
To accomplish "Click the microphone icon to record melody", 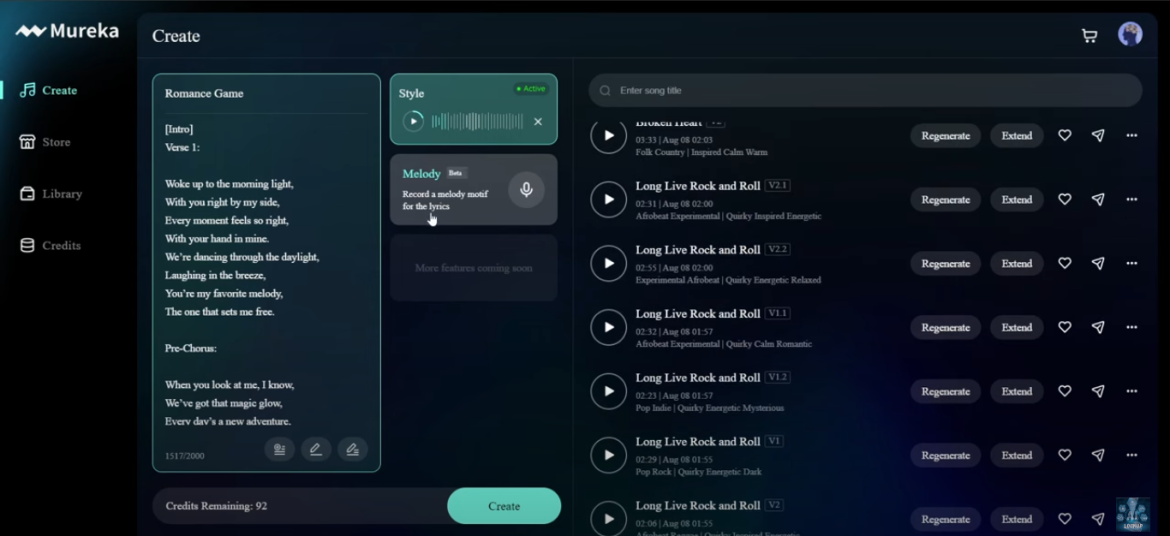I will coord(526,190).
